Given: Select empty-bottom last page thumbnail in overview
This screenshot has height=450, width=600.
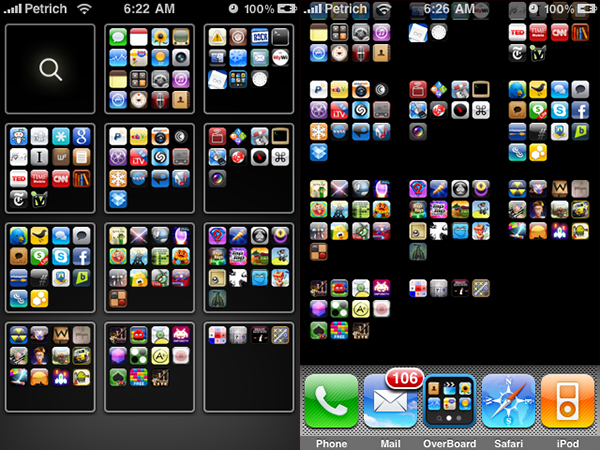Looking at the screenshot, I should 249,367.
